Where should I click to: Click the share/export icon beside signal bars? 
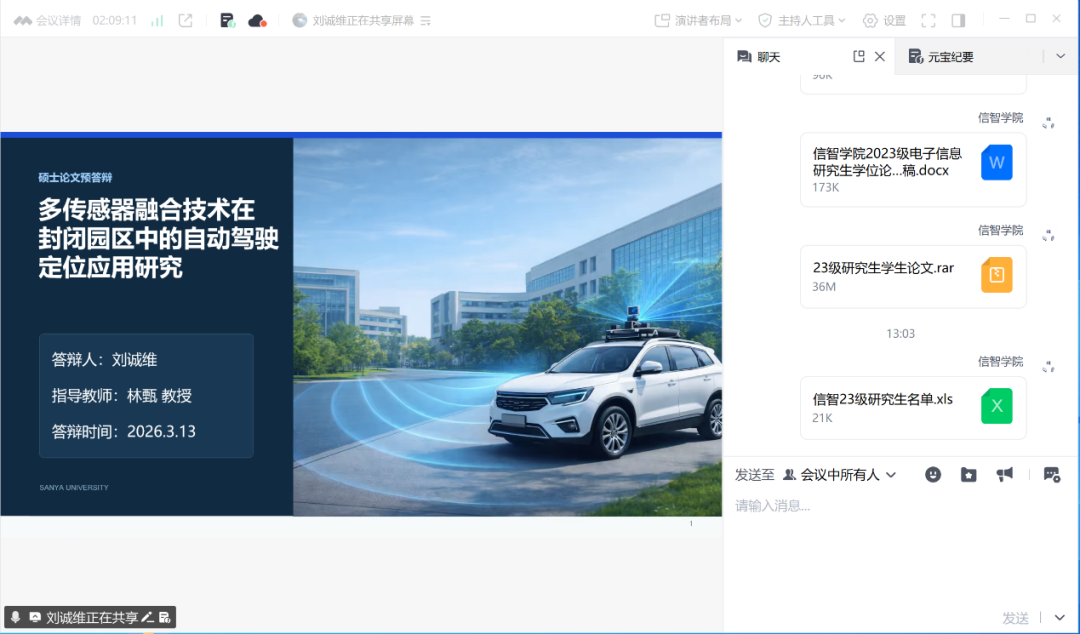click(185, 20)
